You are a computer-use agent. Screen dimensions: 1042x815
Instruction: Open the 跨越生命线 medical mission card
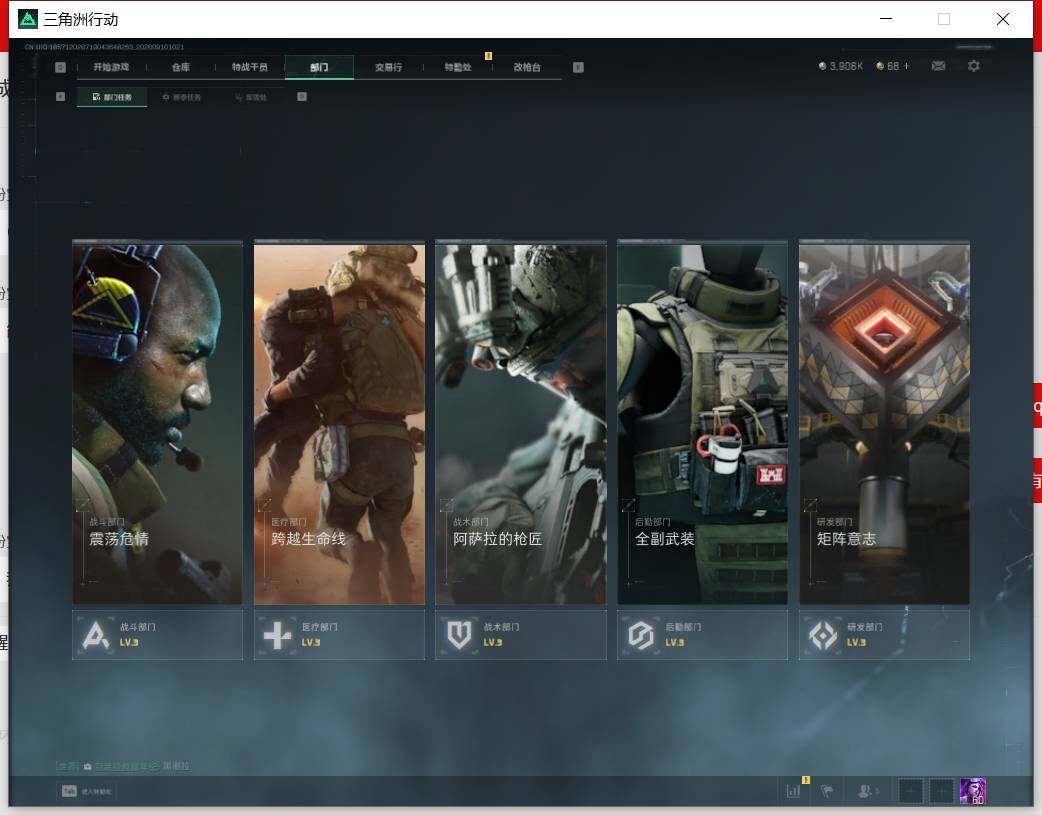[x=340, y=423]
